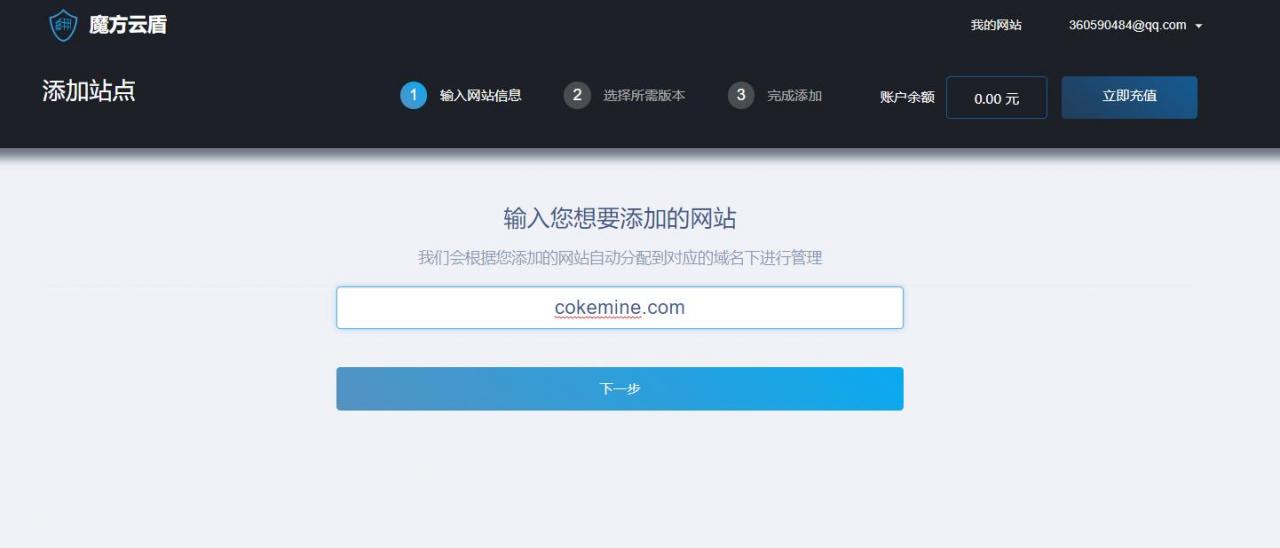
Task: Expand the 360590484@qq.com account dropdown
Action: (x=1135, y=25)
